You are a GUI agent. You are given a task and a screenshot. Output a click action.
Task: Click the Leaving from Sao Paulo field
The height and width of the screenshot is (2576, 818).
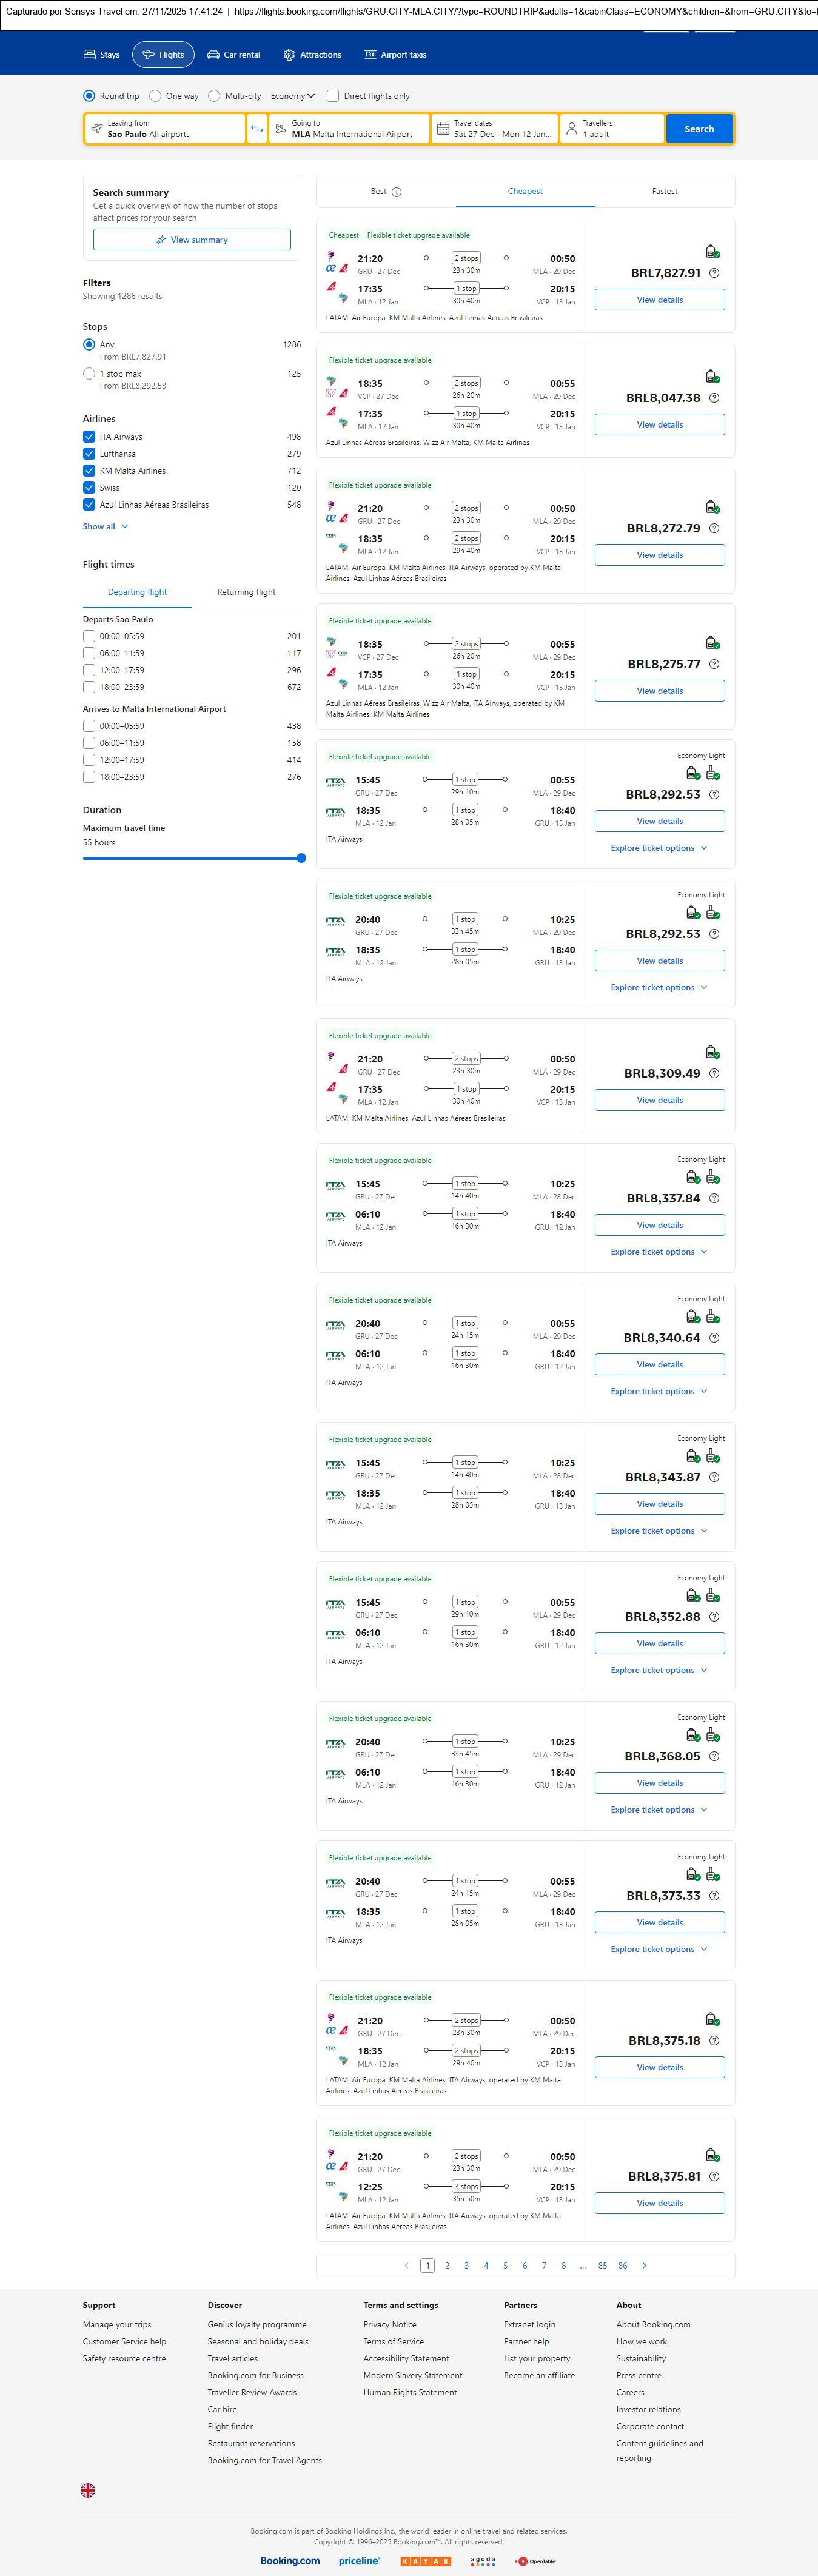[x=165, y=129]
